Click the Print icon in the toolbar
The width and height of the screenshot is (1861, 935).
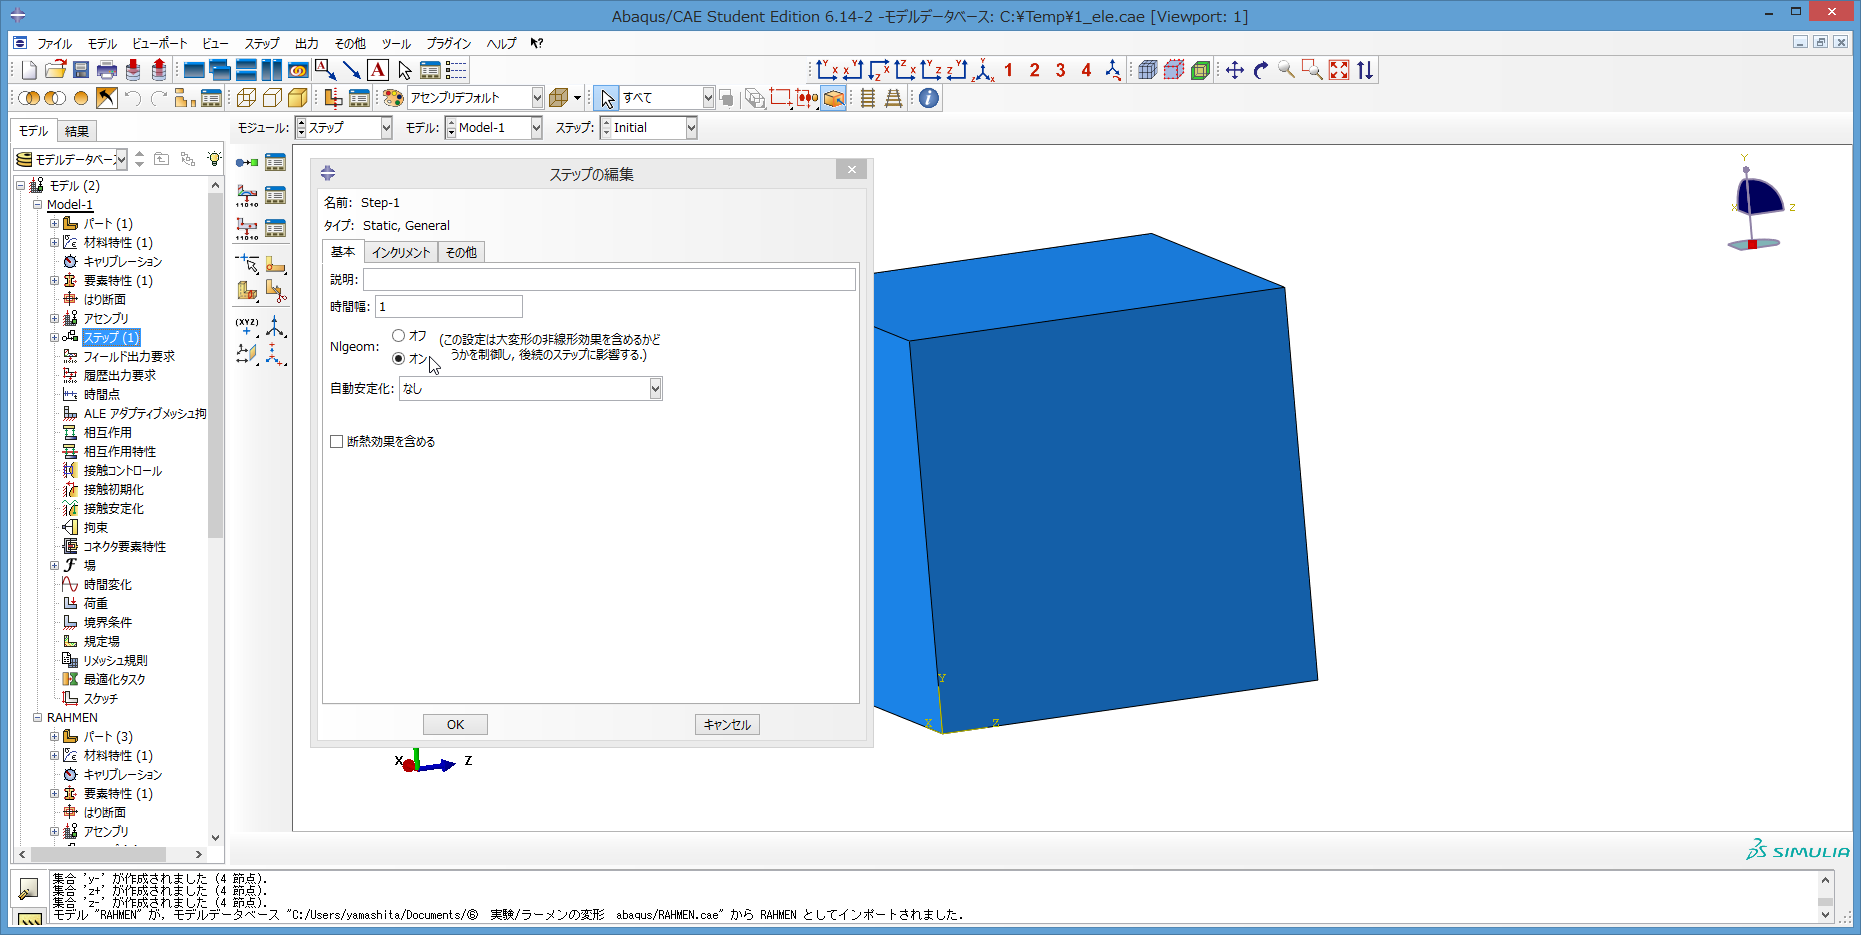coord(107,70)
